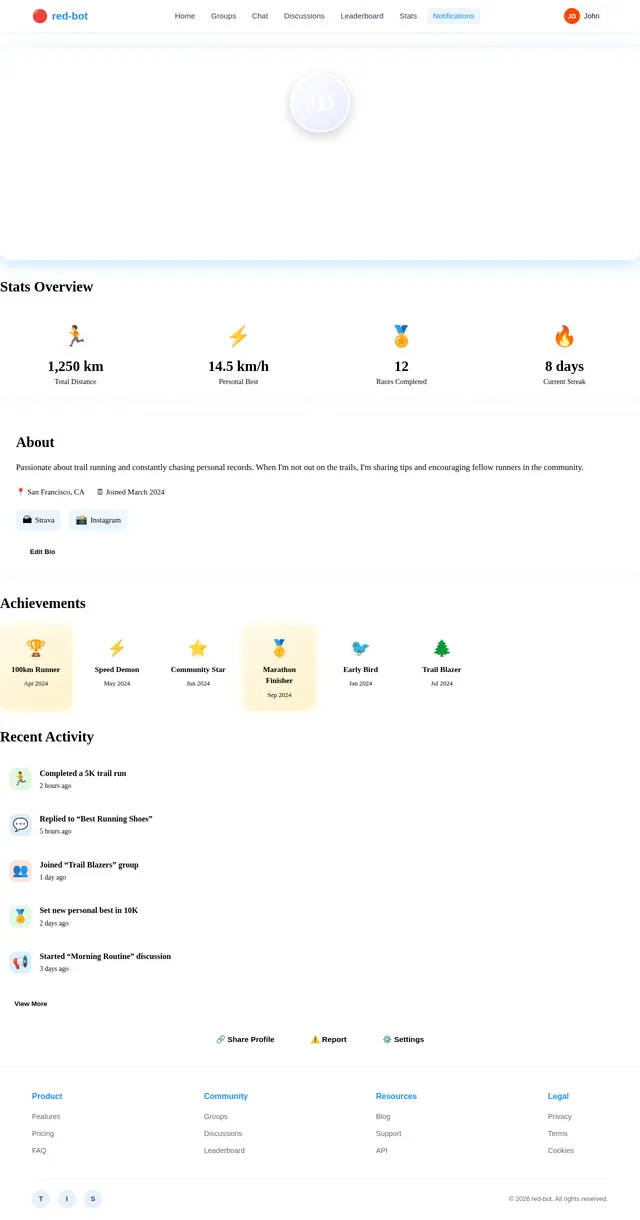640x1220 pixels.
Task: Open the JD user avatar in header
Action: 572,16
